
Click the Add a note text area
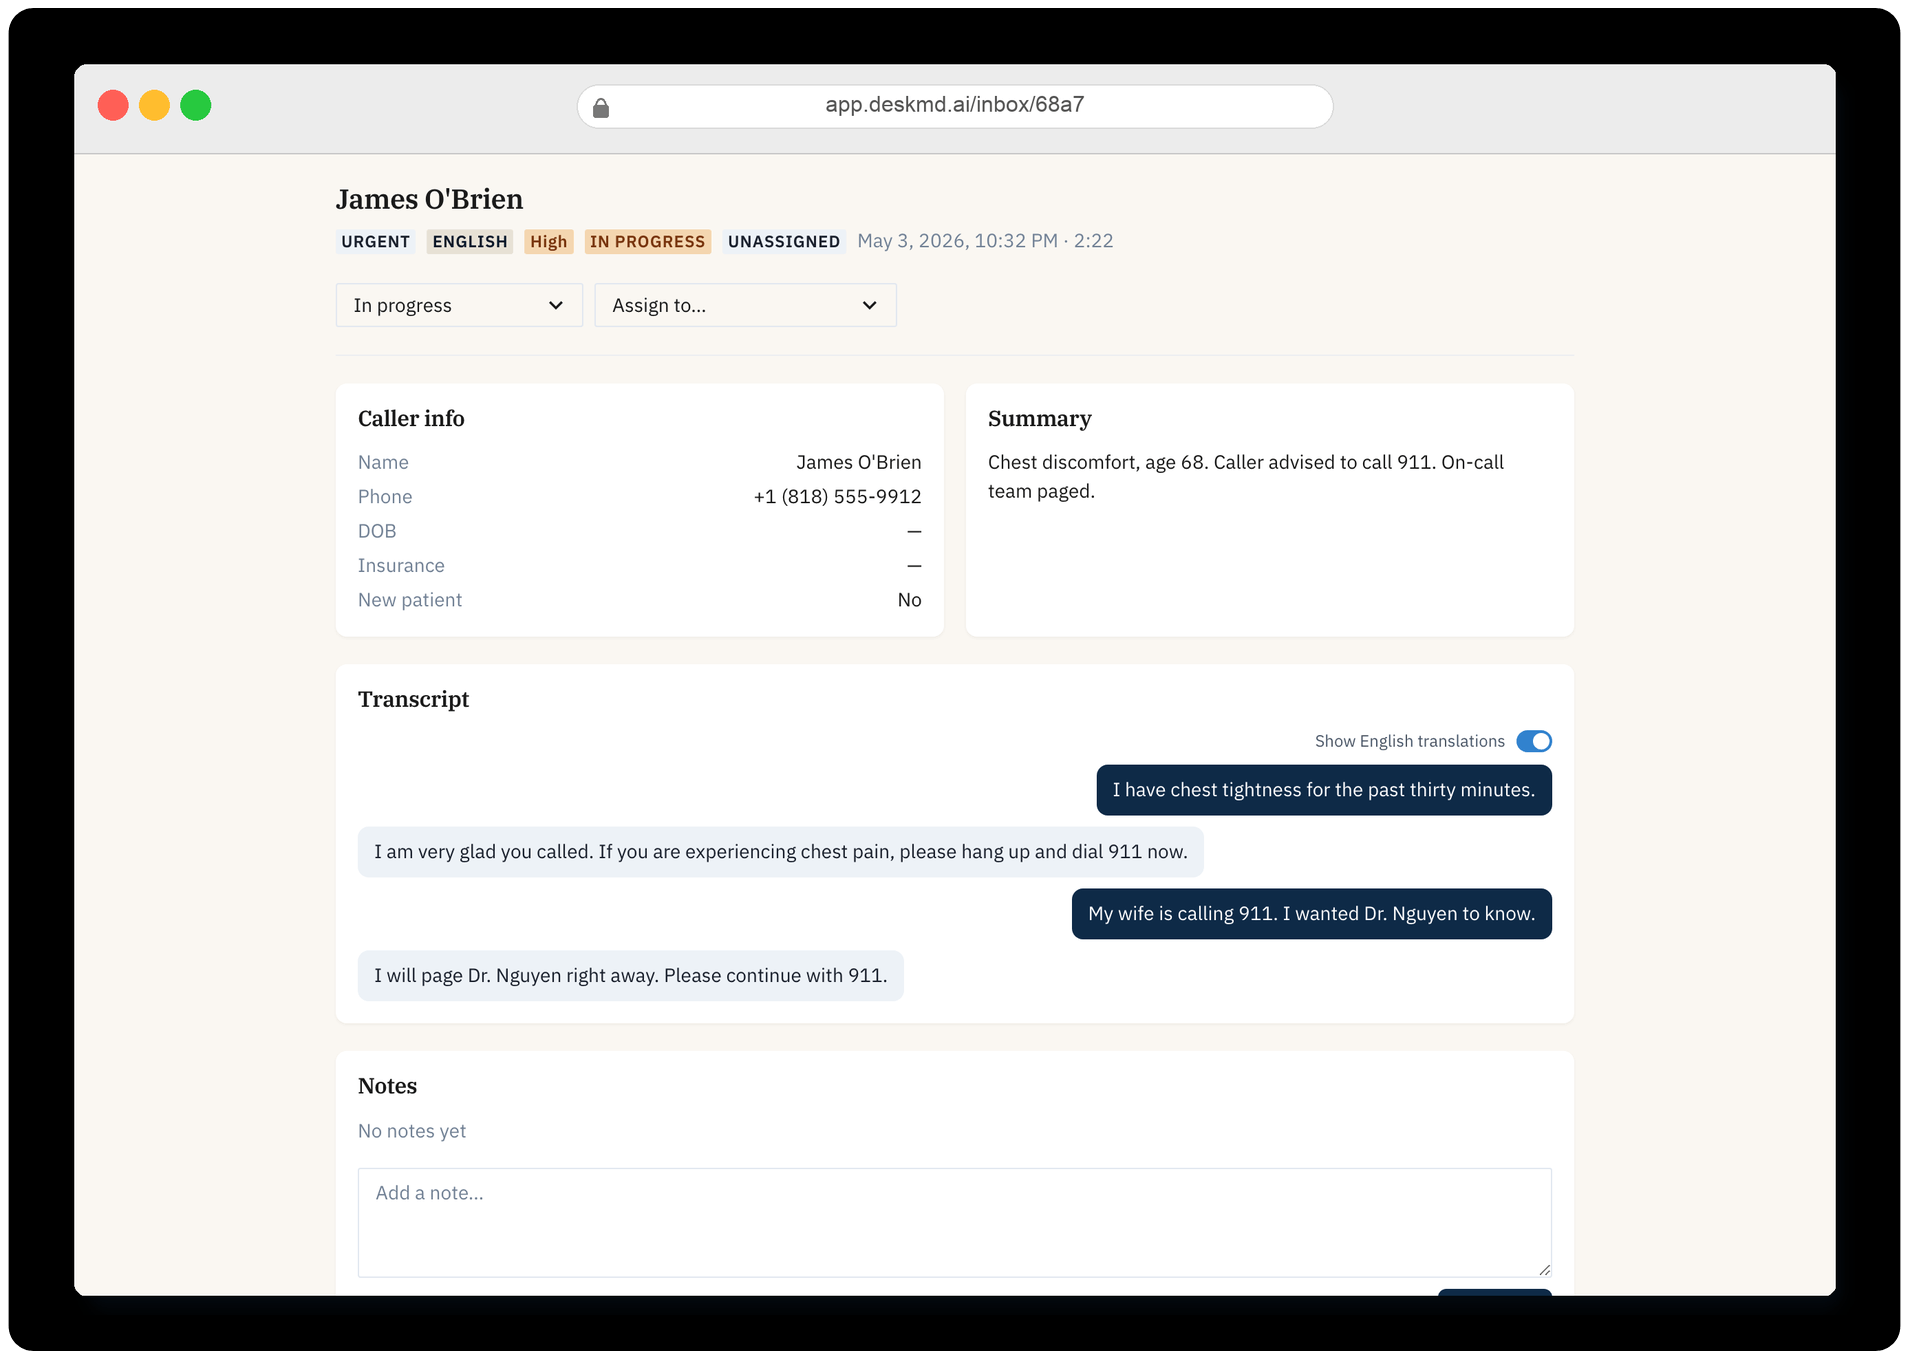tap(955, 1222)
